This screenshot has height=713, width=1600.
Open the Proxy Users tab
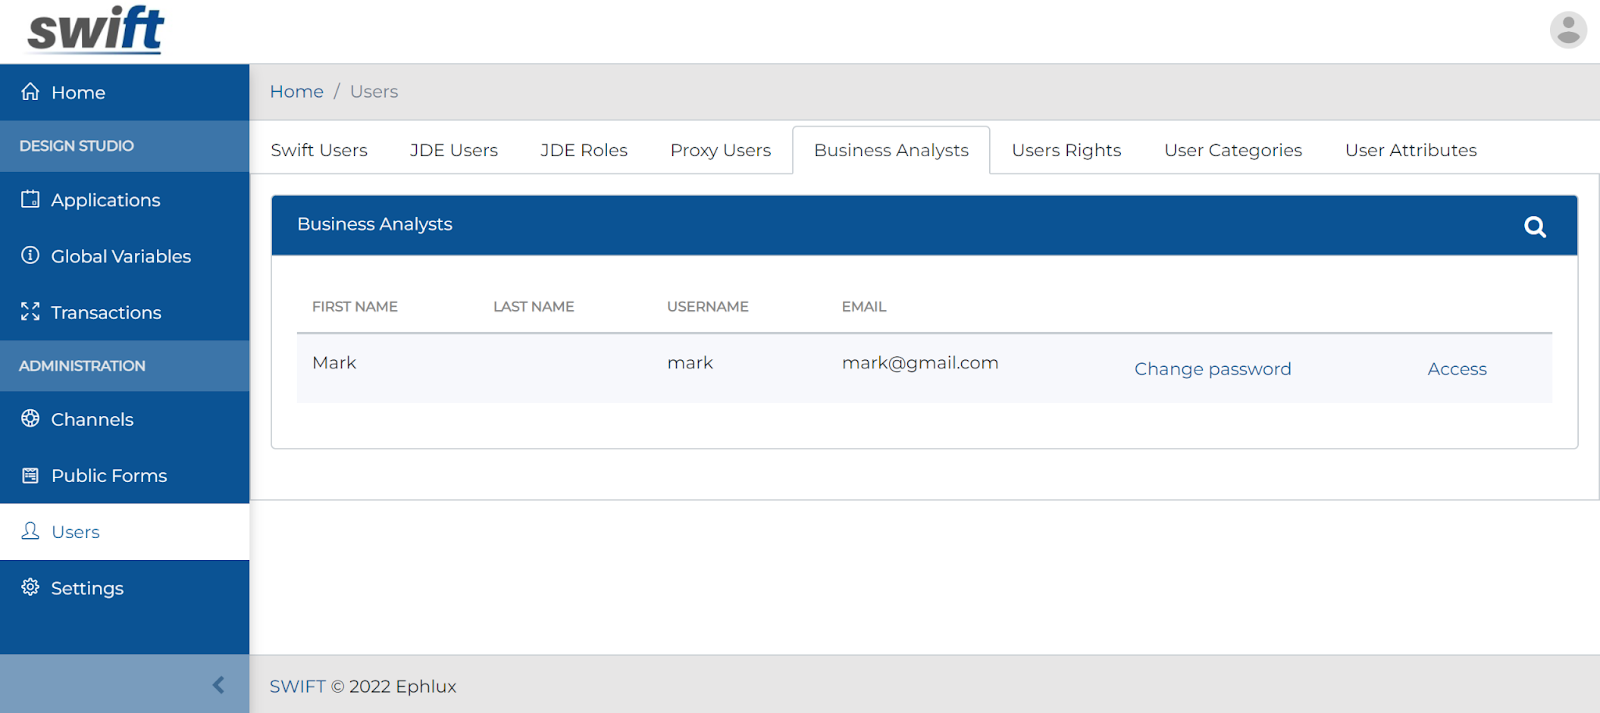coord(720,150)
